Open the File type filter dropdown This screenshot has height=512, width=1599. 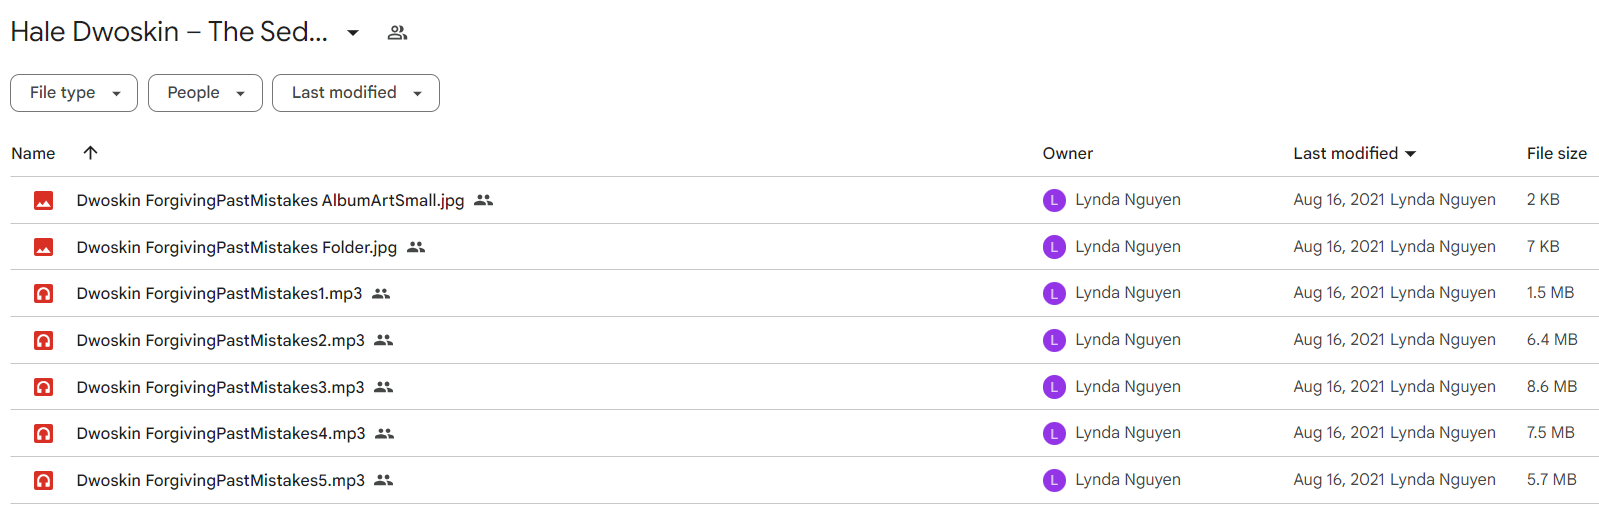pos(74,93)
